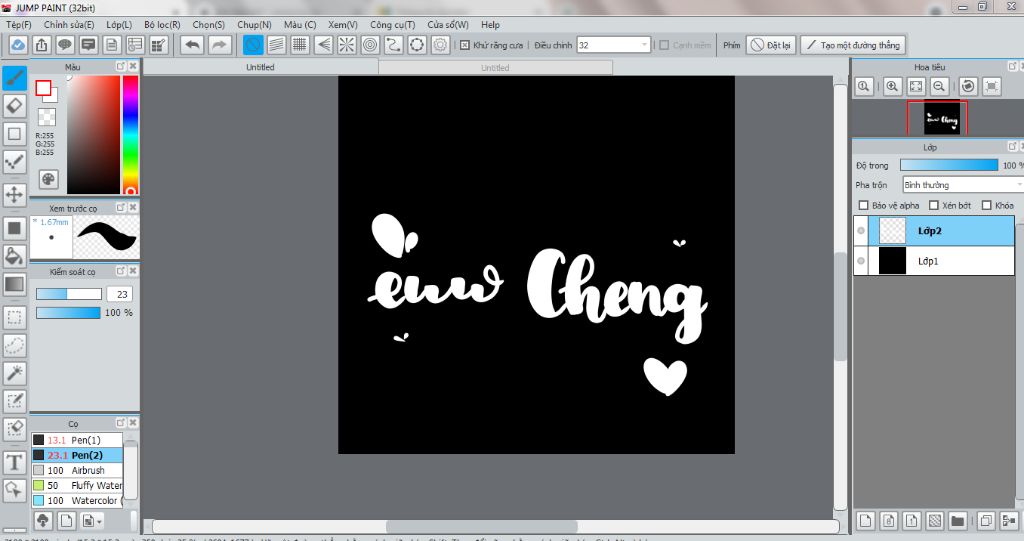This screenshot has width=1024, height=541.
Task: Enable parallel lines snap guide
Action: coord(276,45)
